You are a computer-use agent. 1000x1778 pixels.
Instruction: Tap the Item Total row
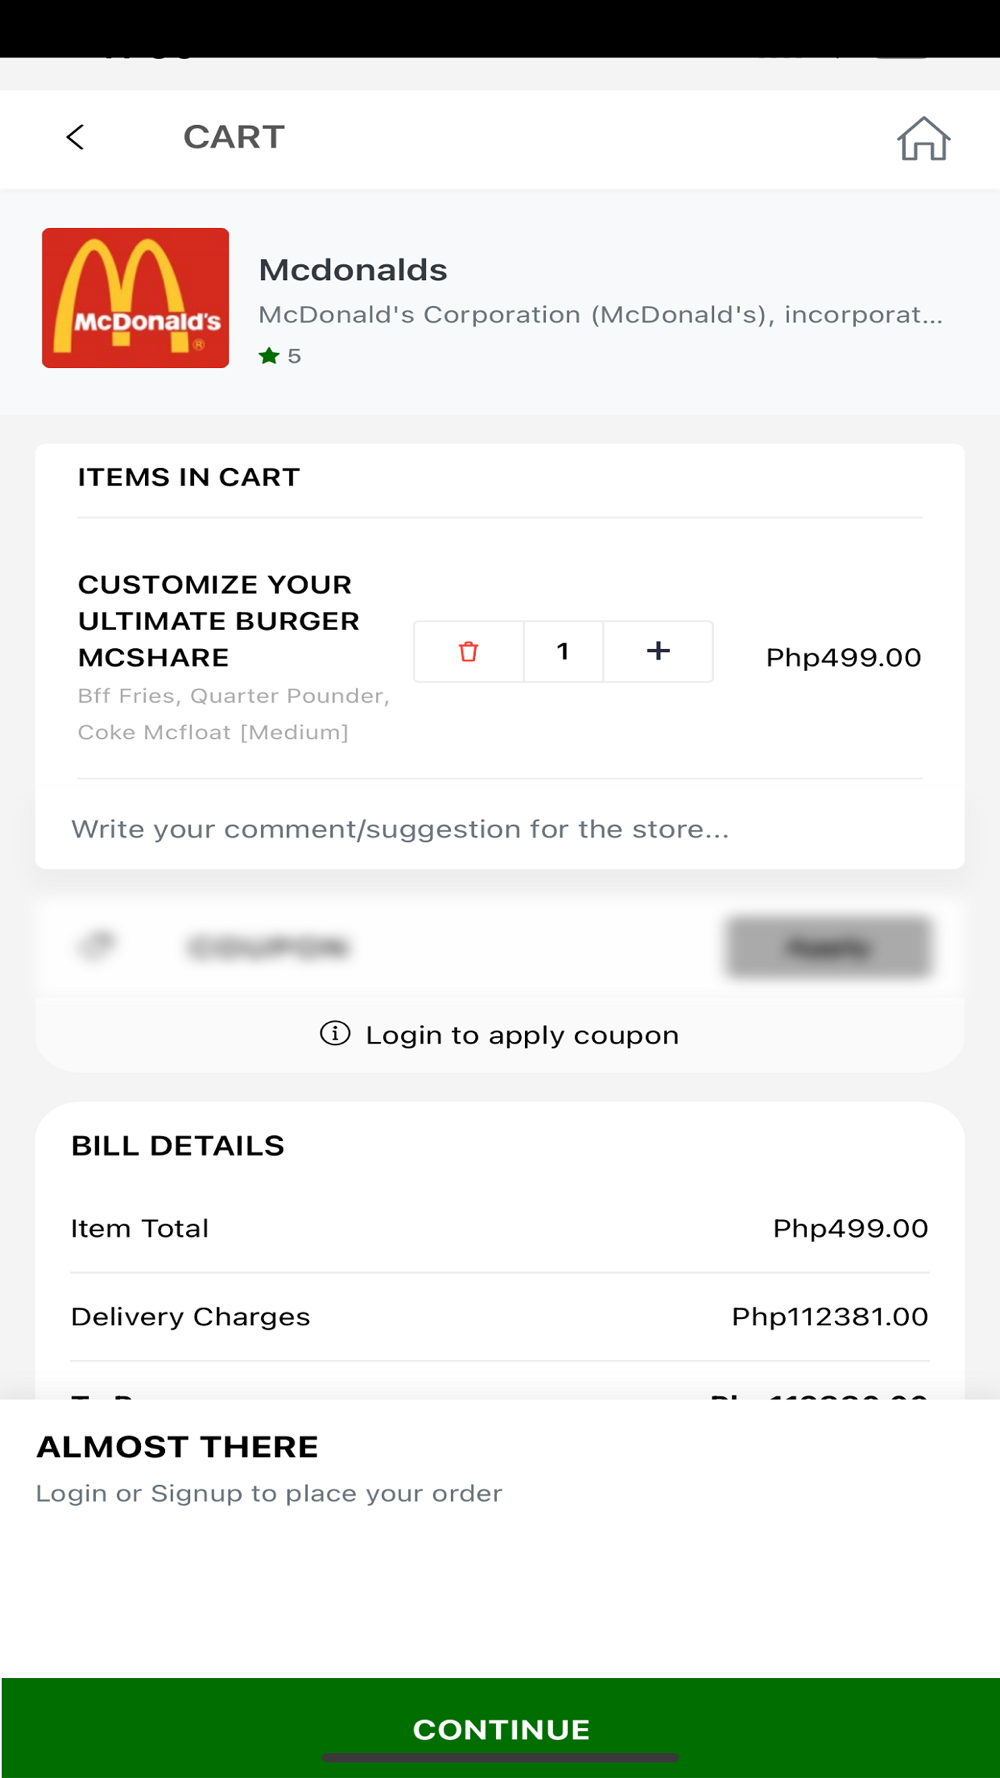click(x=499, y=1228)
